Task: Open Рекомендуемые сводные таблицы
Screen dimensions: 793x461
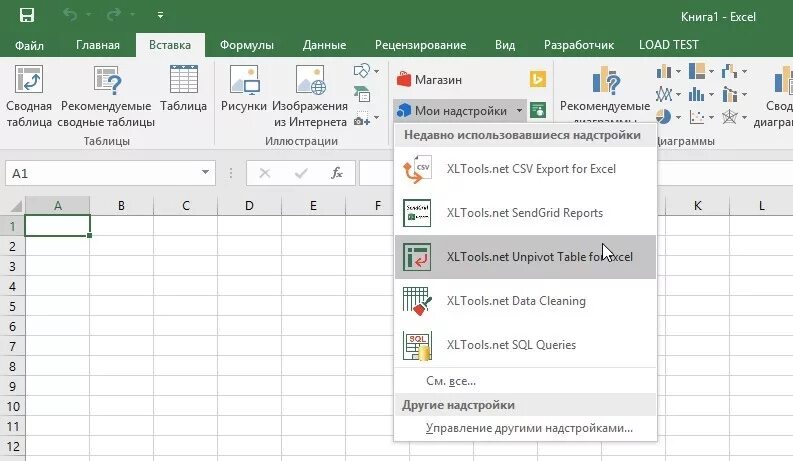Action: tap(106, 97)
